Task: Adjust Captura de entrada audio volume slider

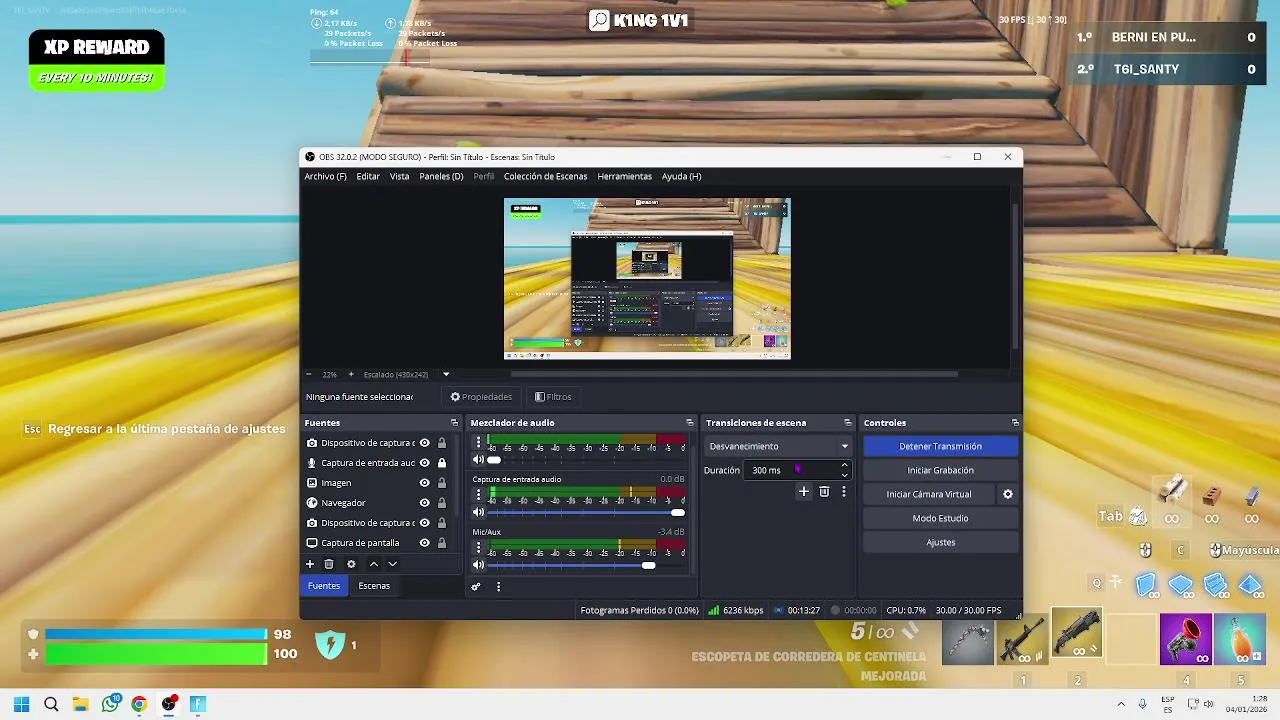Action: coord(588,512)
